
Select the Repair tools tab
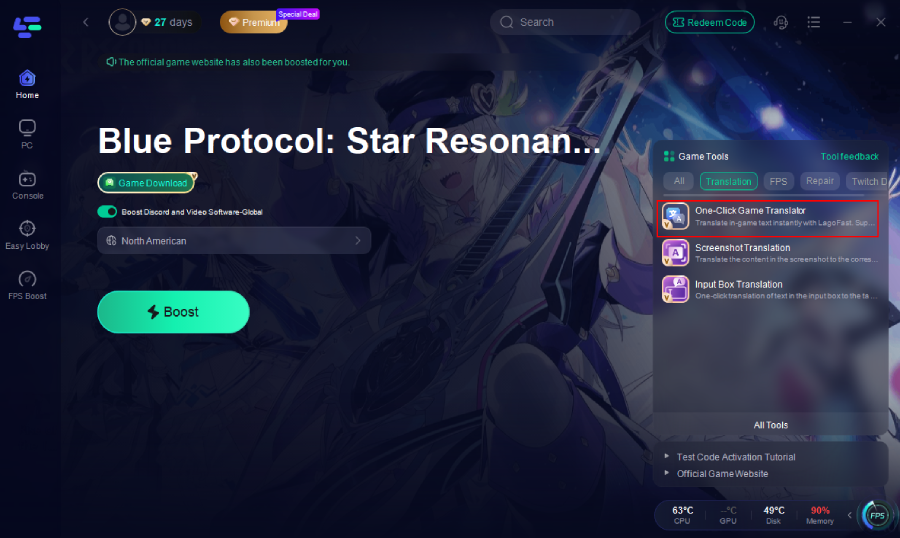(x=820, y=181)
